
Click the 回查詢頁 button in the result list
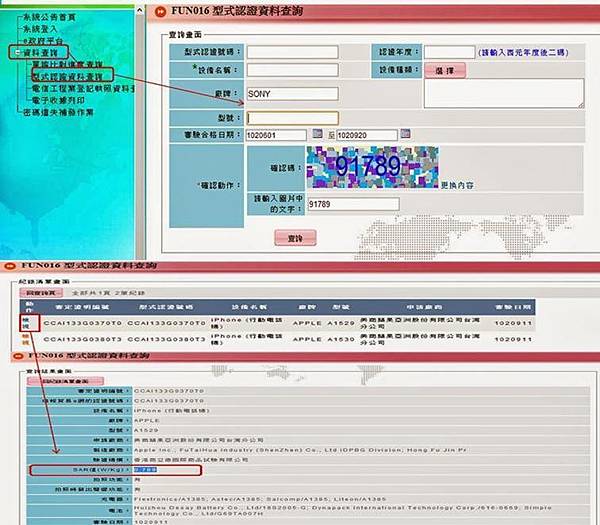(41, 293)
